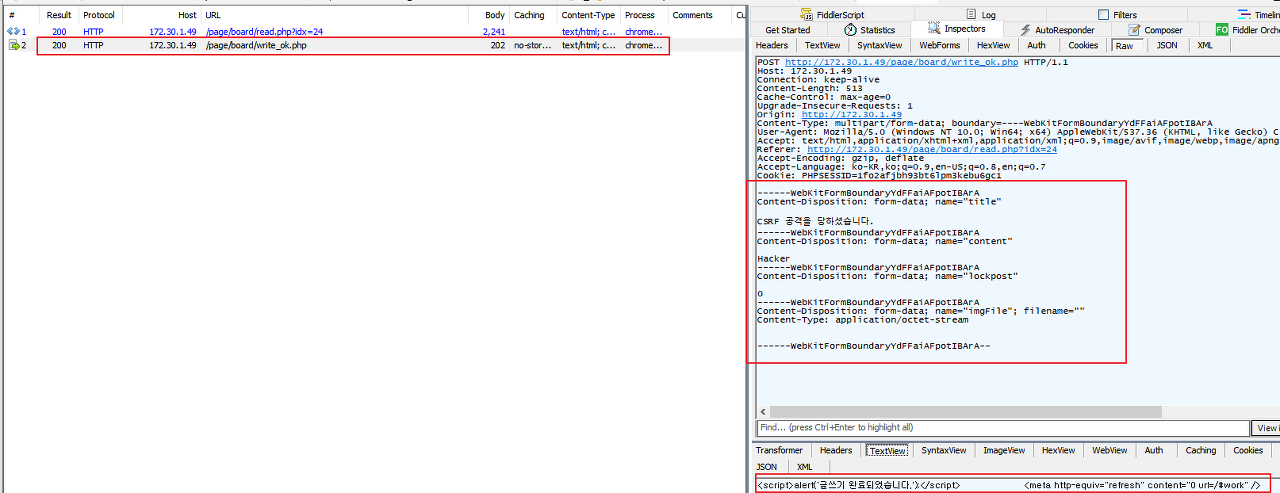Click the View in Notepad button
This screenshot has height=493, width=1280.
click(x=1267, y=427)
